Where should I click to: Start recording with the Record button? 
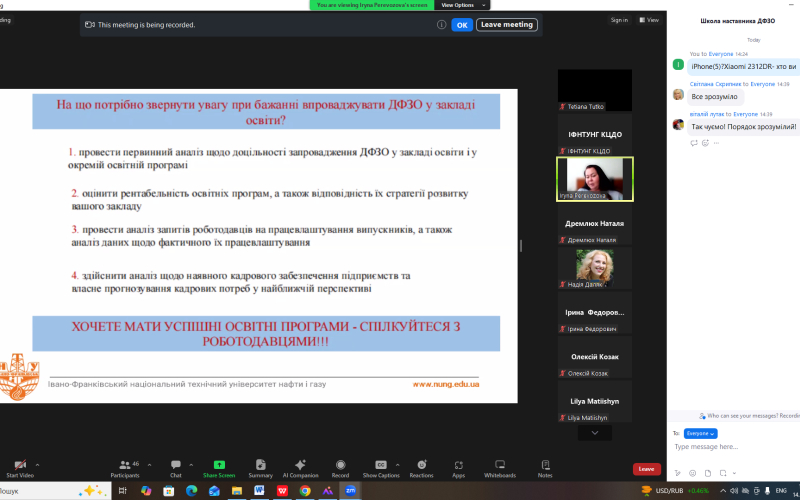pos(340,468)
